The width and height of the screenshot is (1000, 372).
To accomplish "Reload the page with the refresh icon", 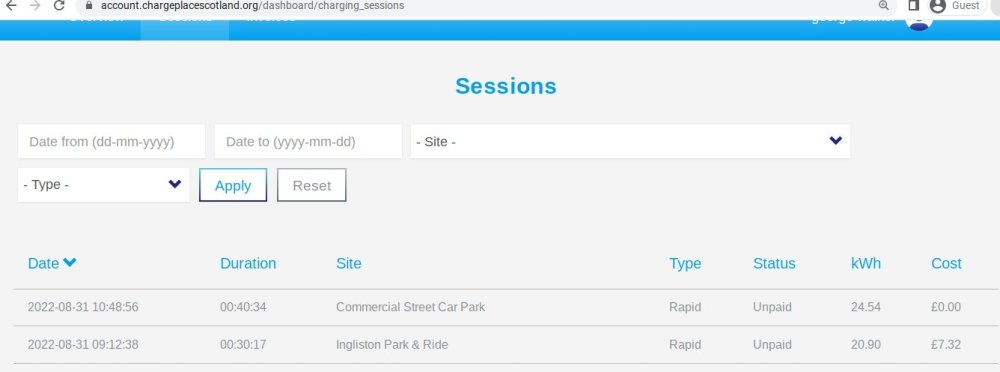I will point(59,6).
